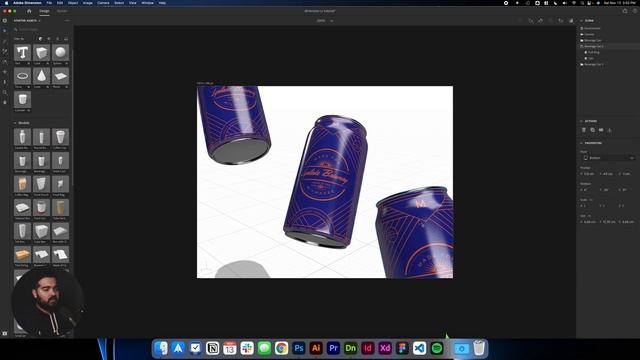
Task: Select the first Beverage Can scene item
Action: click(593, 40)
